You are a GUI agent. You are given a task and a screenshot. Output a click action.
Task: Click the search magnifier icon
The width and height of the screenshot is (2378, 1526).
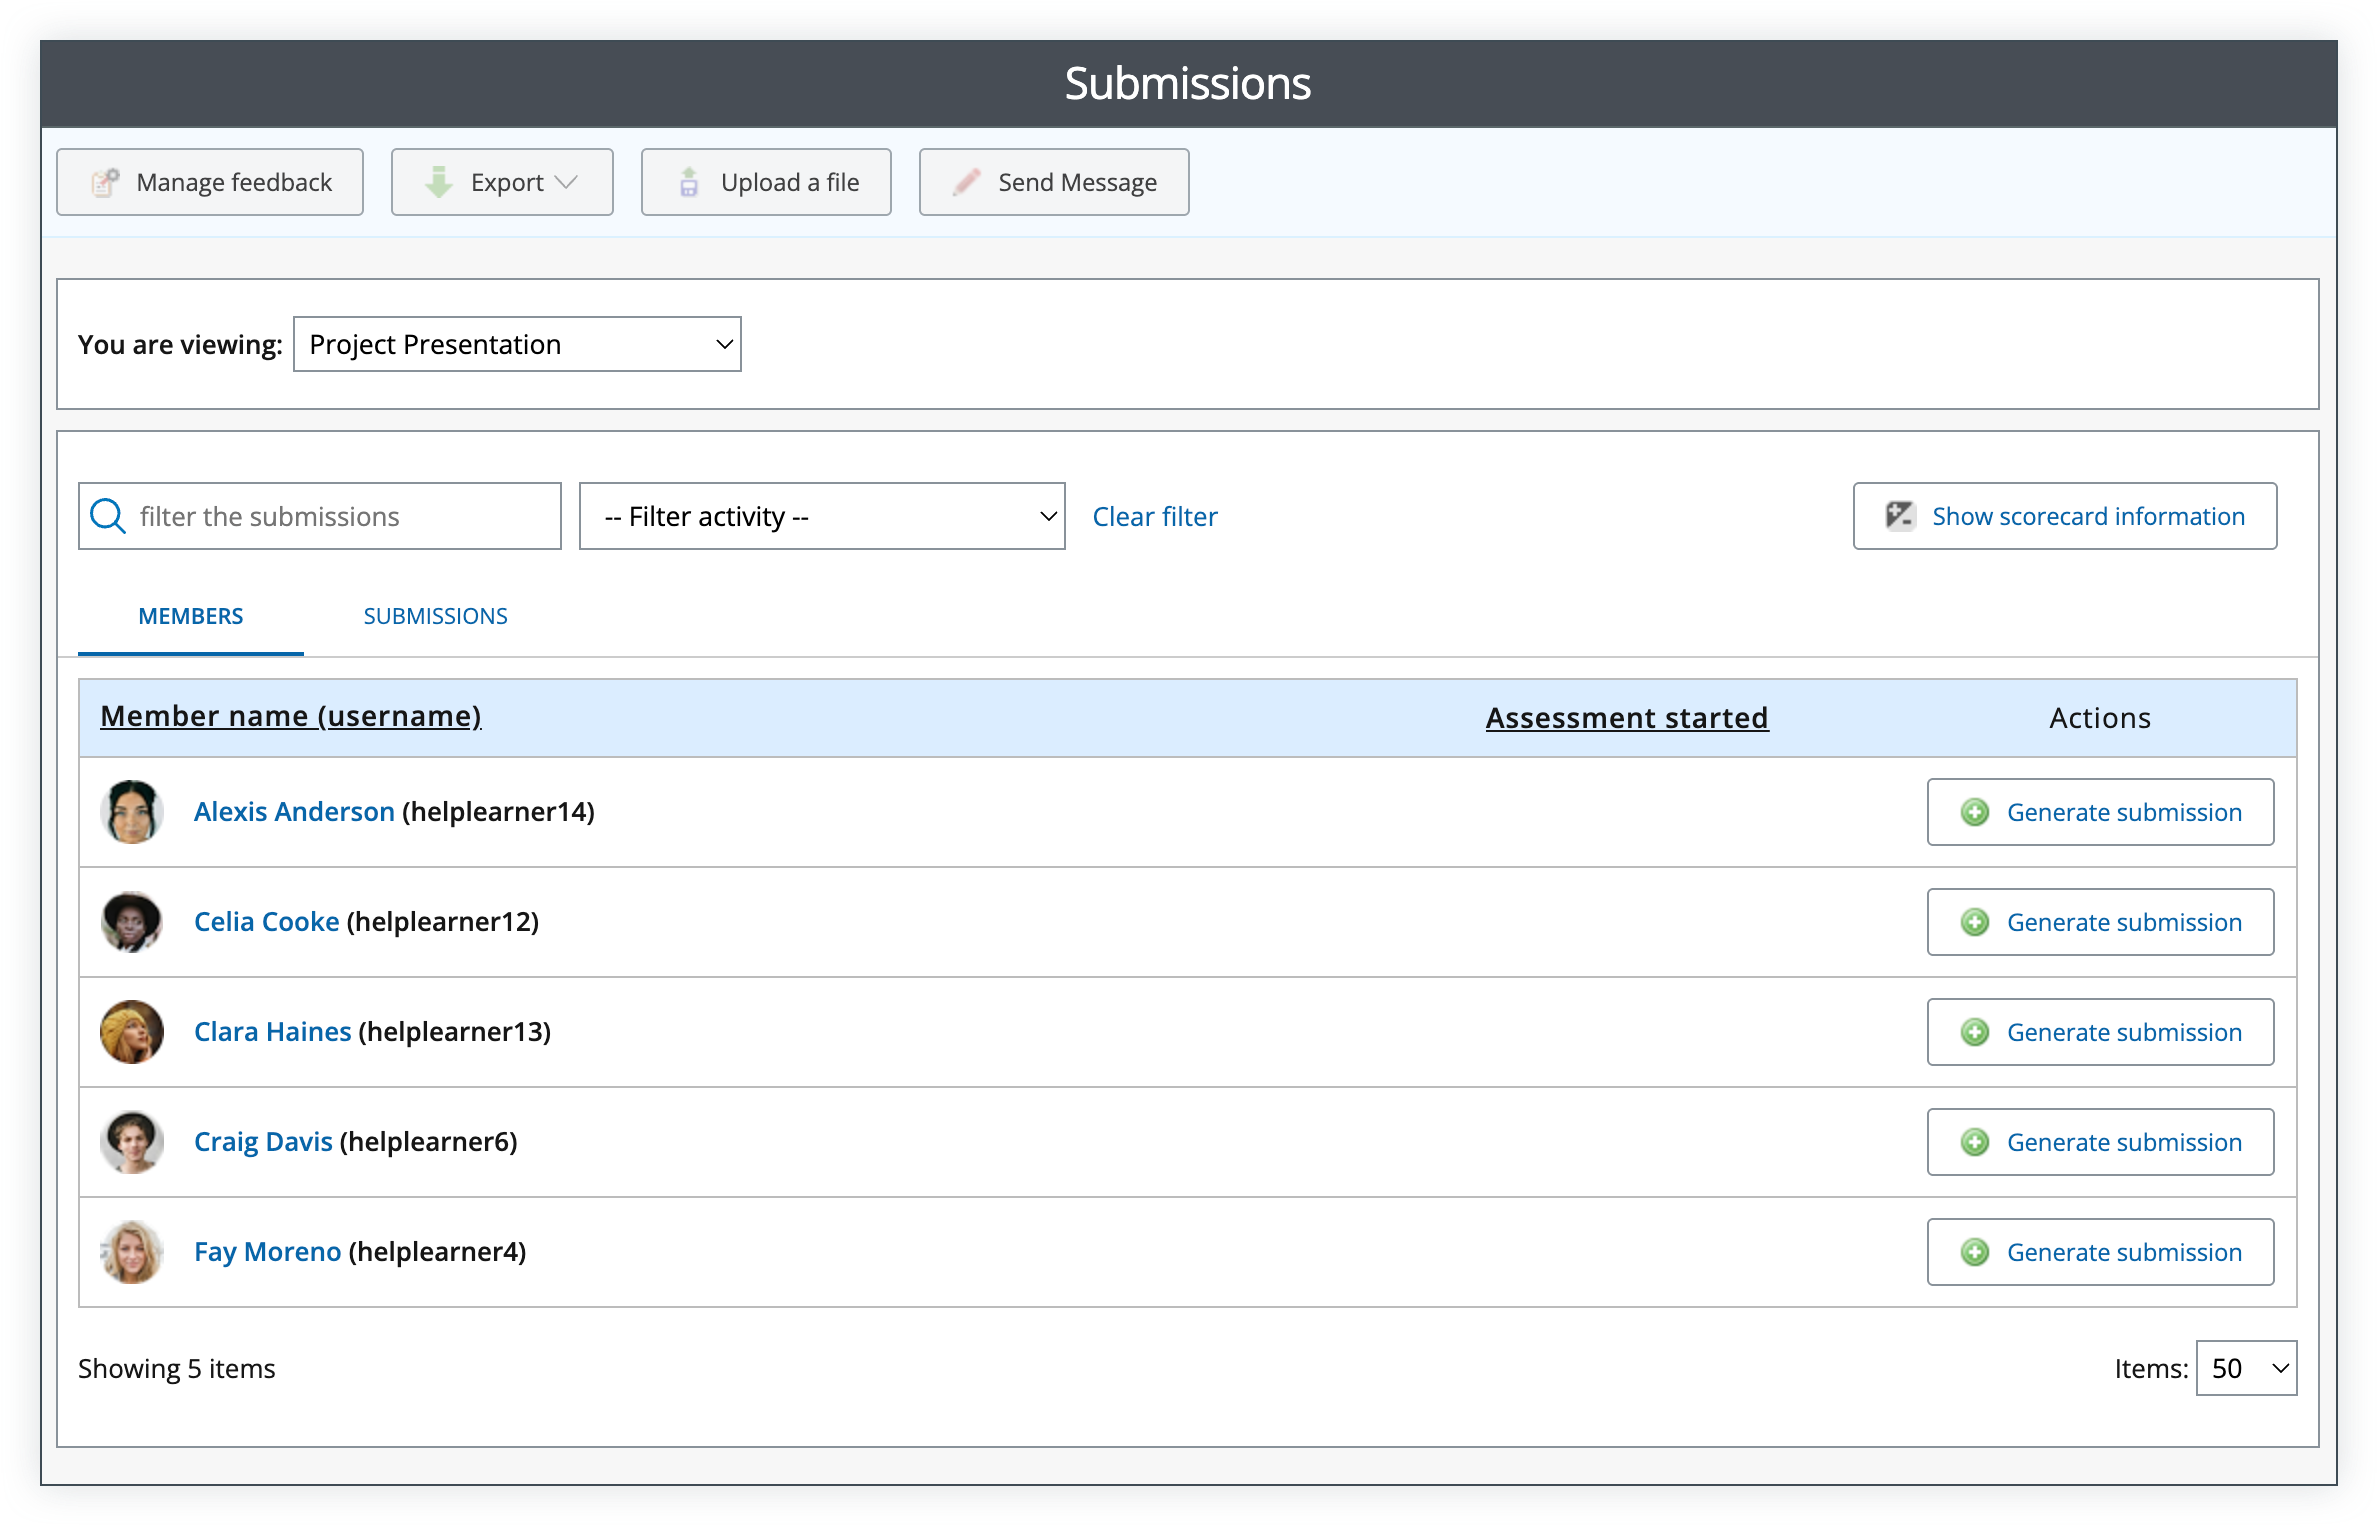108,516
